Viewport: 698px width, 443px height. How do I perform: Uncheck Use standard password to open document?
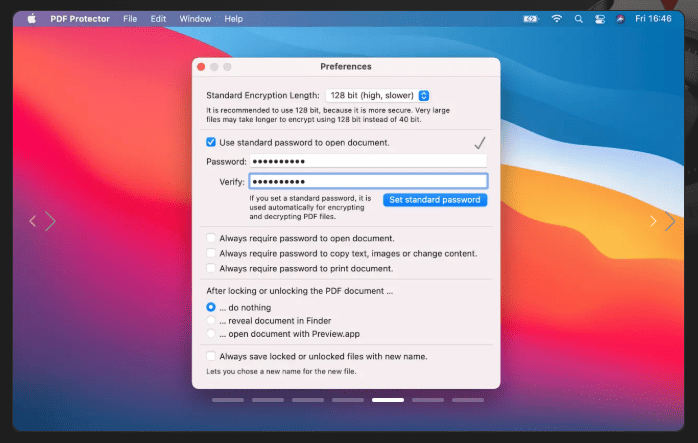(x=211, y=142)
